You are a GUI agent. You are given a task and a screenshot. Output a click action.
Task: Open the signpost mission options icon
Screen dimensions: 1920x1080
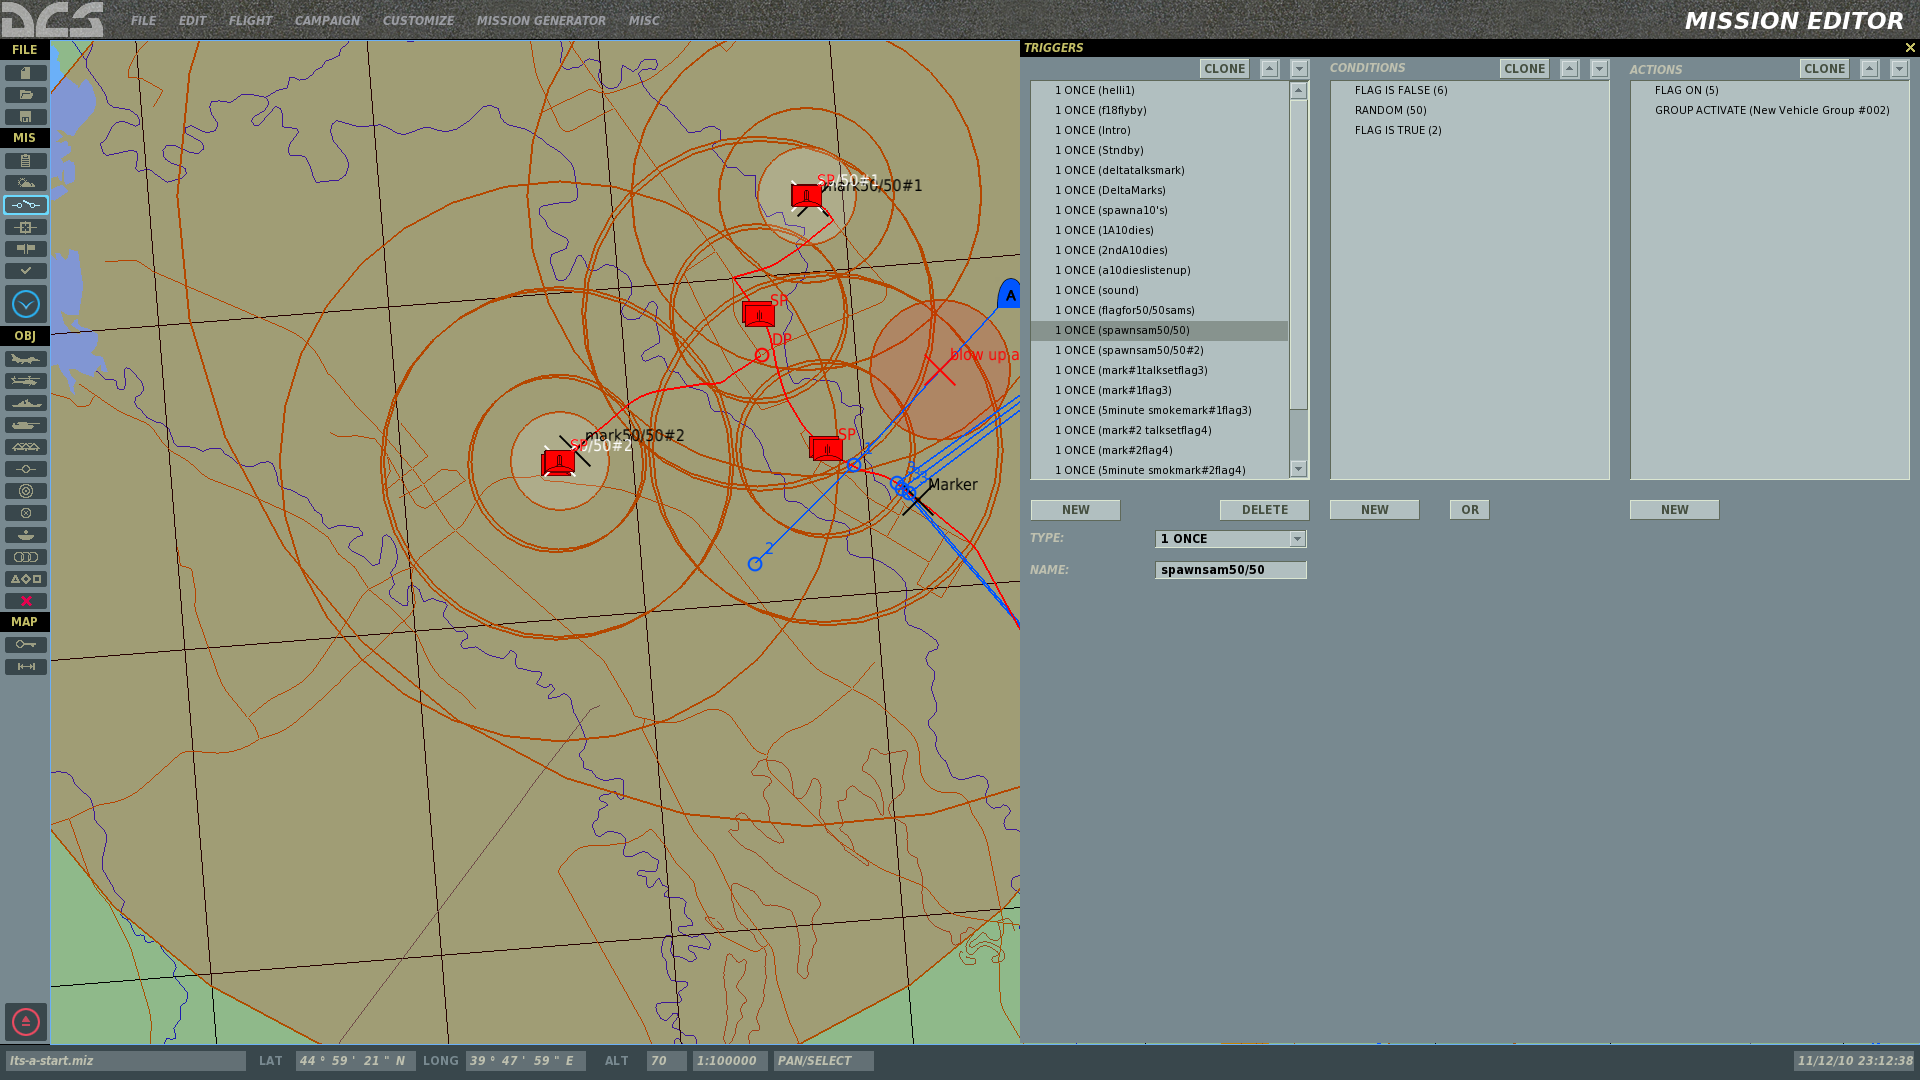pos(26,249)
